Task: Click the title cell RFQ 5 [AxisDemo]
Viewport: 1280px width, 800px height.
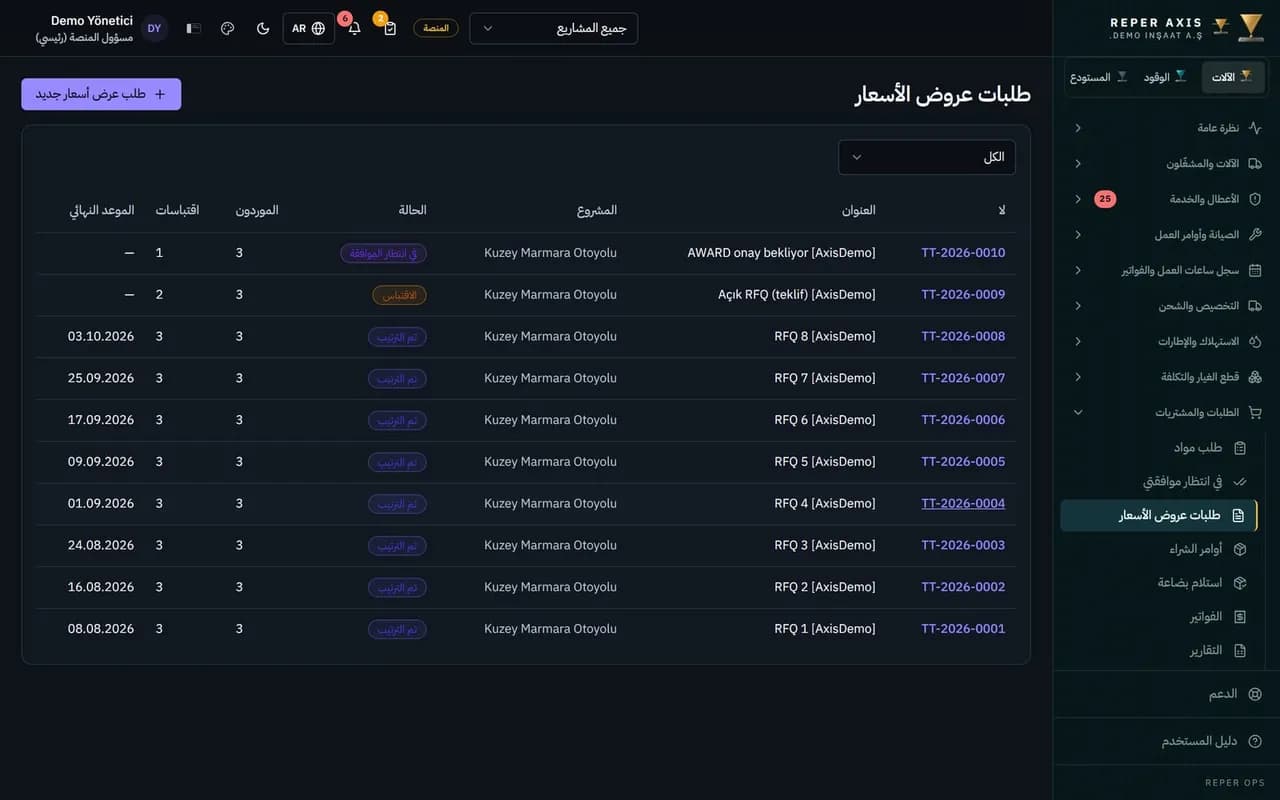Action: click(825, 462)
